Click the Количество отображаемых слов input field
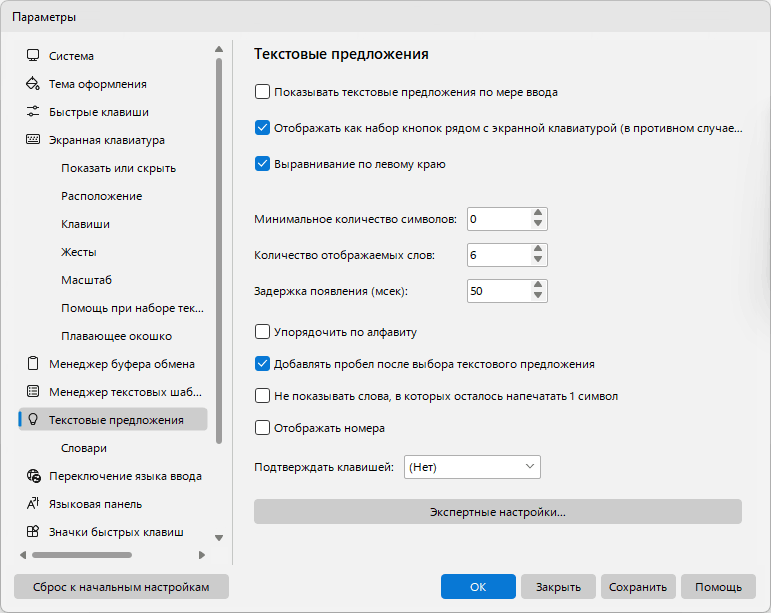771x613 pixels. pyautogui.click(x=499, y=255)
